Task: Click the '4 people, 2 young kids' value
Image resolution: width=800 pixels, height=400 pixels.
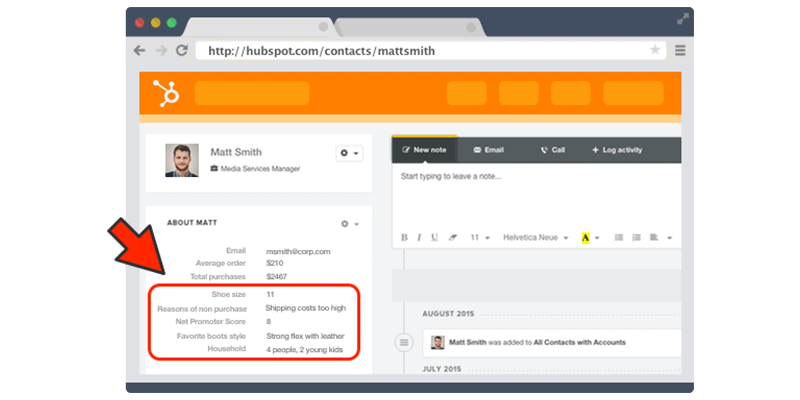Action: (305, 350)
